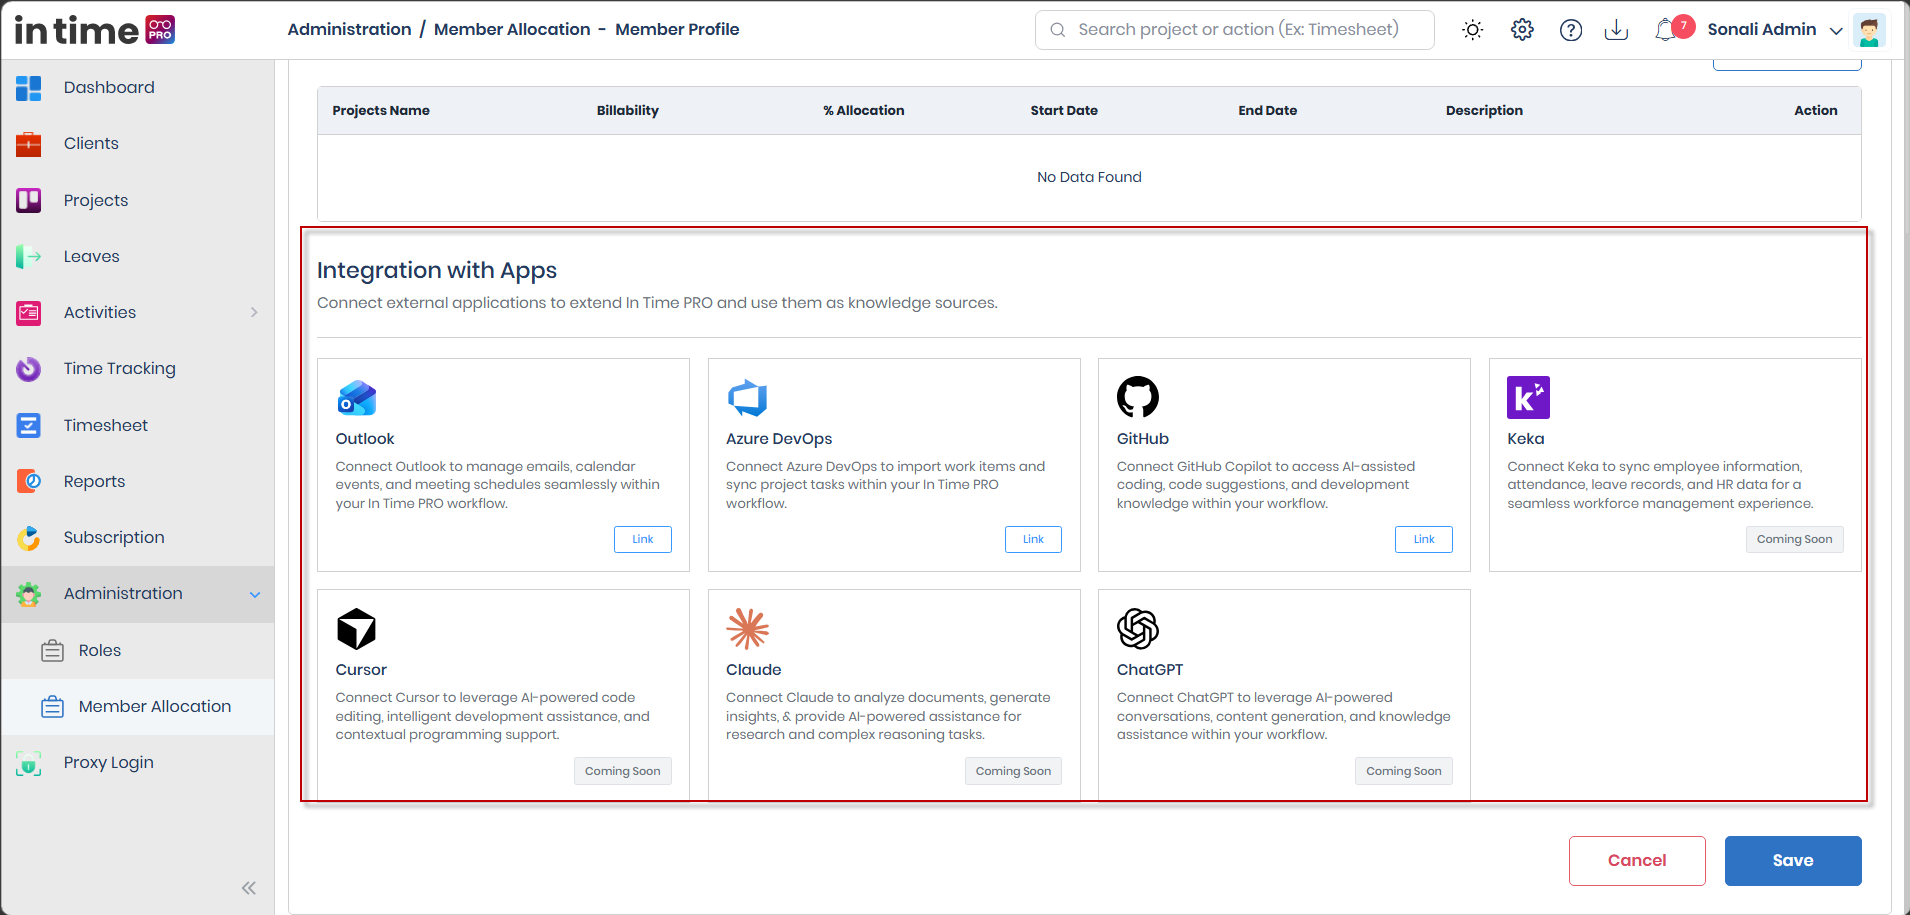
Task: Click the Cursor app icon
Action: (x=357, y=629)
